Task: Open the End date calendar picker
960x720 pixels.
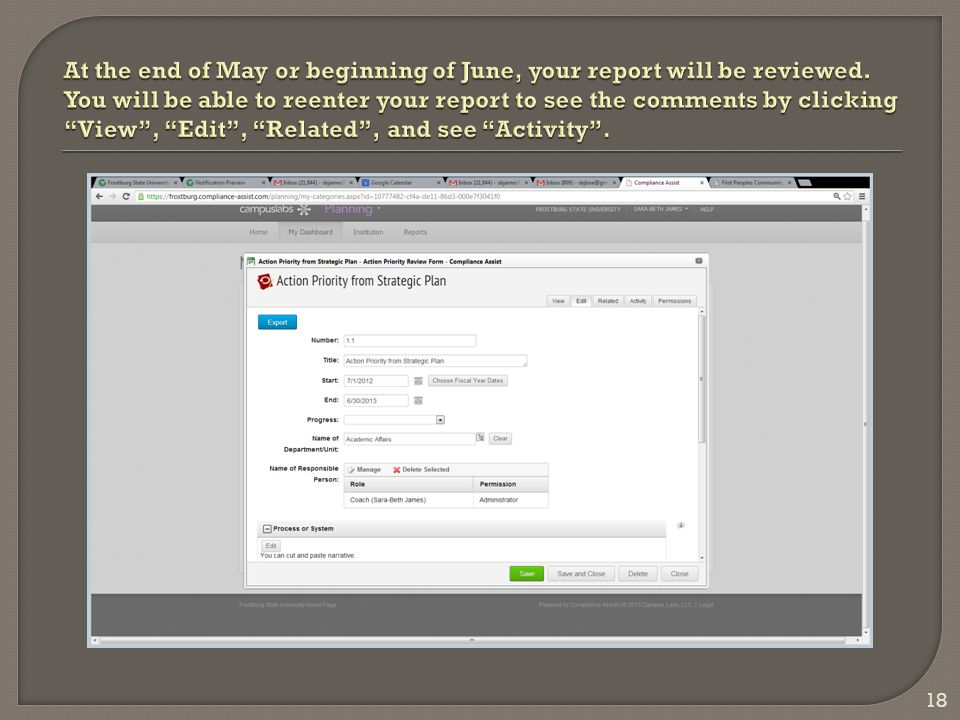Action: pos(418,400)
